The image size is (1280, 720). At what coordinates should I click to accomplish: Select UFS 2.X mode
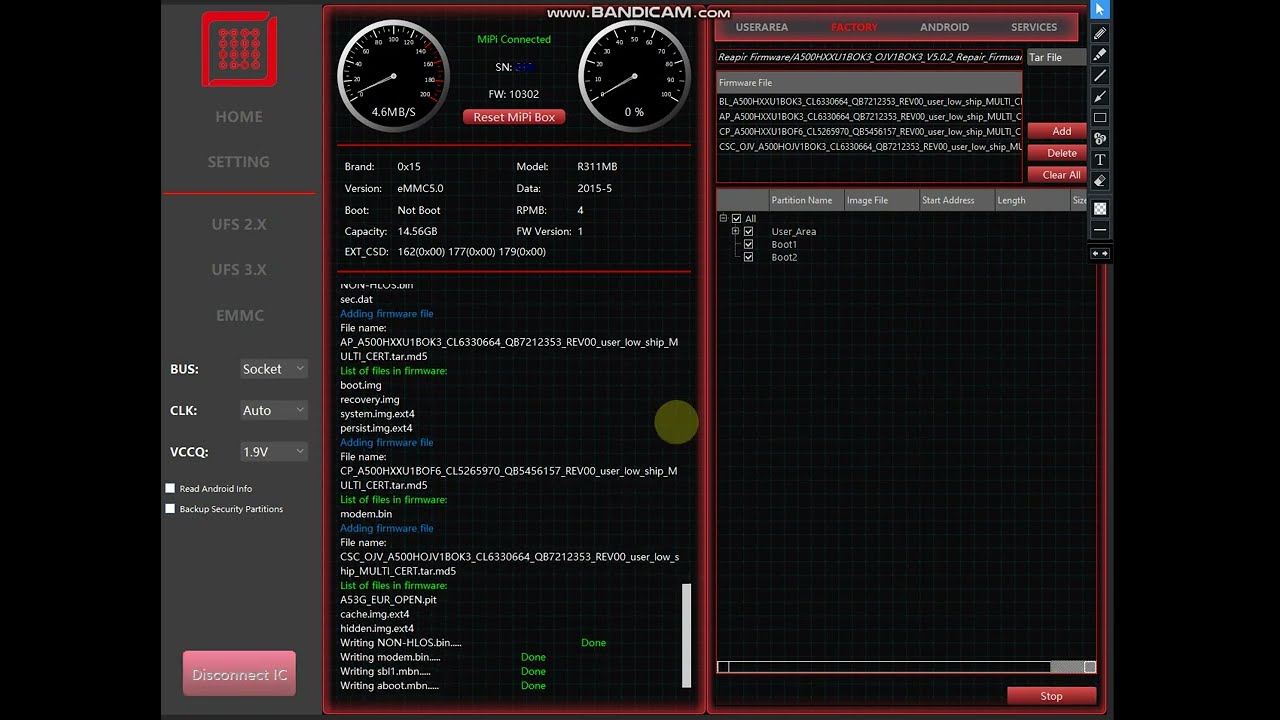tap(239, 224)
